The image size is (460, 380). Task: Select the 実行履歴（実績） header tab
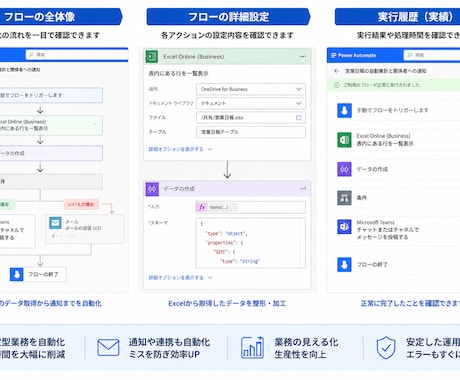tap(397, 17)
